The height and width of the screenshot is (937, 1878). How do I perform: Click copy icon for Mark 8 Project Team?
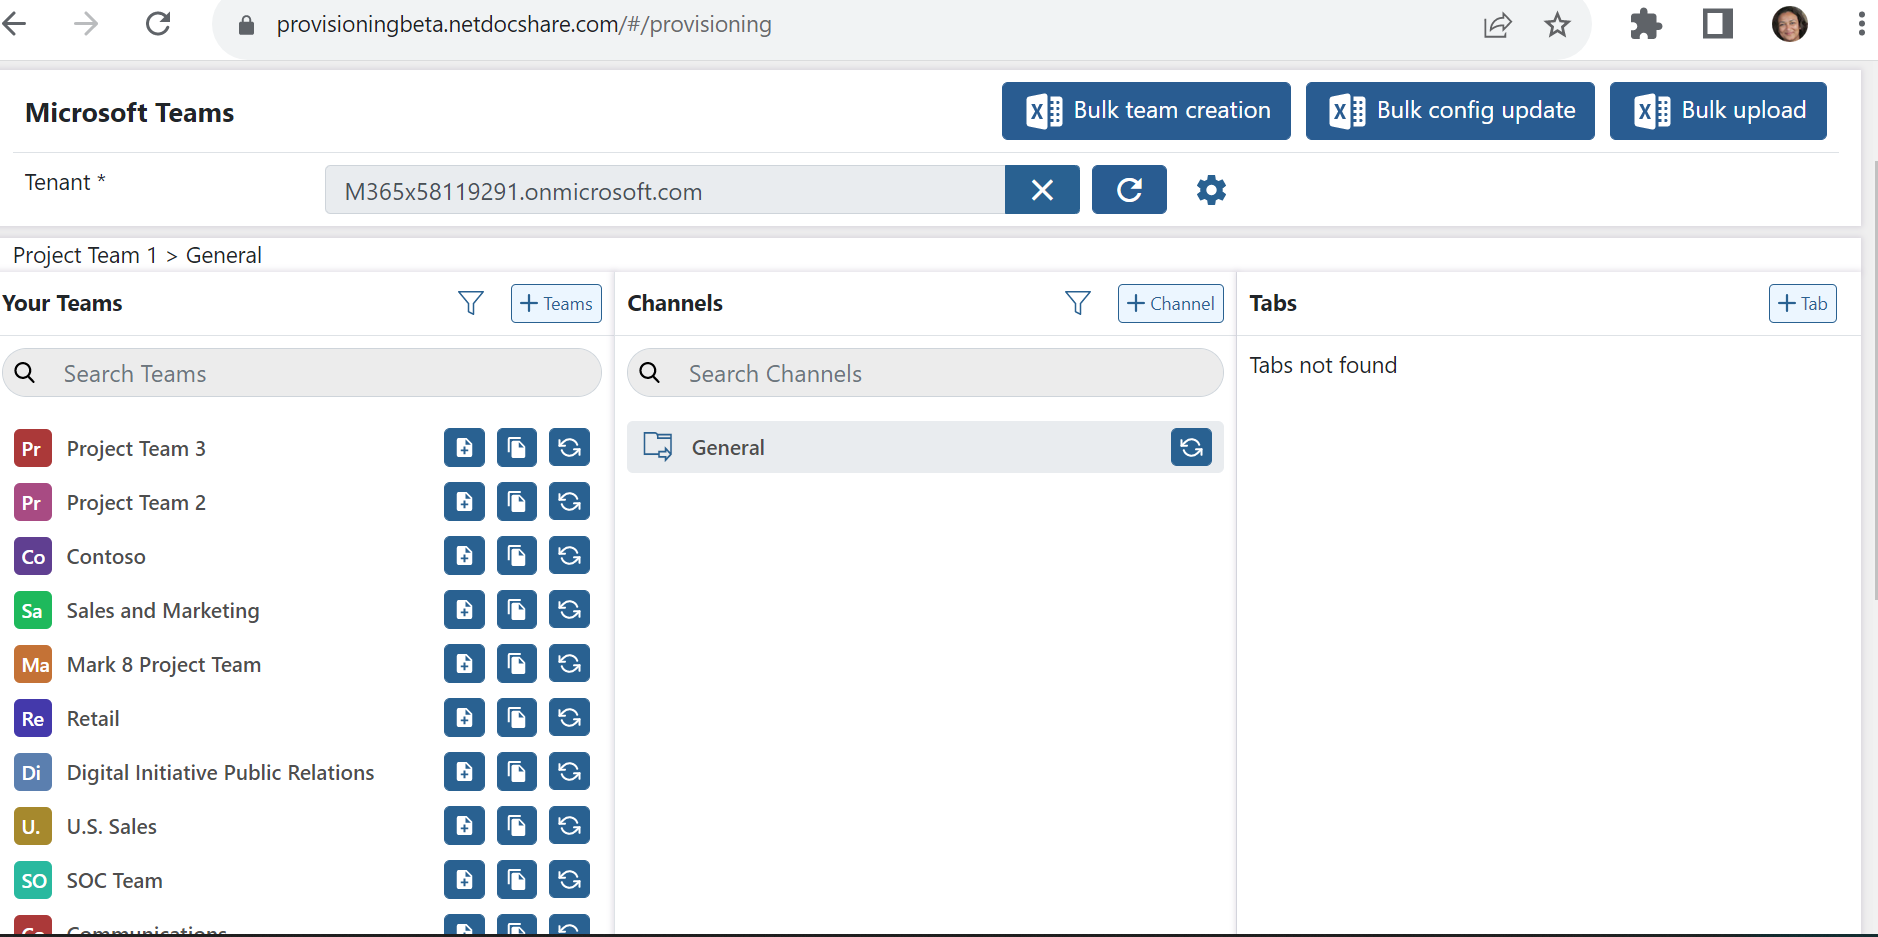coord(517,664)
